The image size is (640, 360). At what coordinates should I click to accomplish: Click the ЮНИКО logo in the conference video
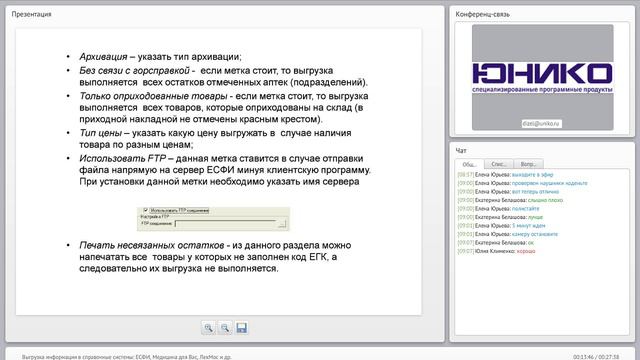pos(542,78)
